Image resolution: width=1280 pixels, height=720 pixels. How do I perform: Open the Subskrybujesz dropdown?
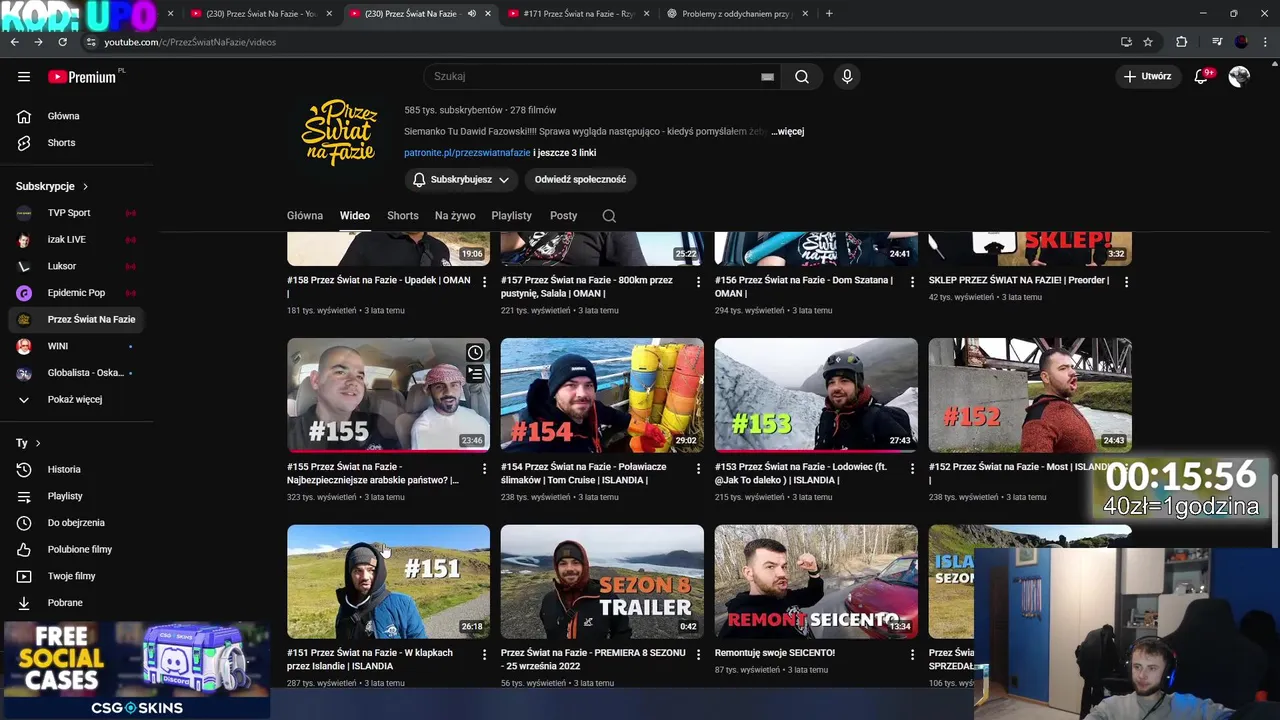(461, 179)
